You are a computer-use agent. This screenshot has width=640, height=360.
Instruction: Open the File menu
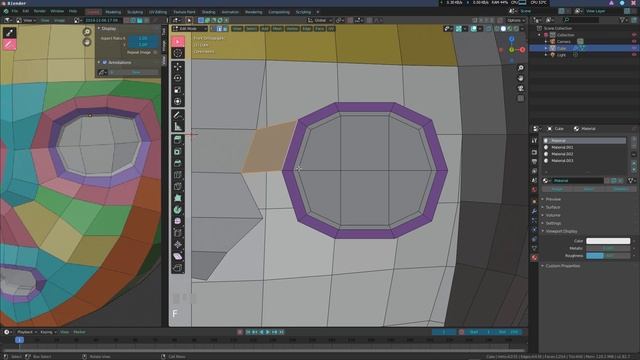tap(15, 11)
